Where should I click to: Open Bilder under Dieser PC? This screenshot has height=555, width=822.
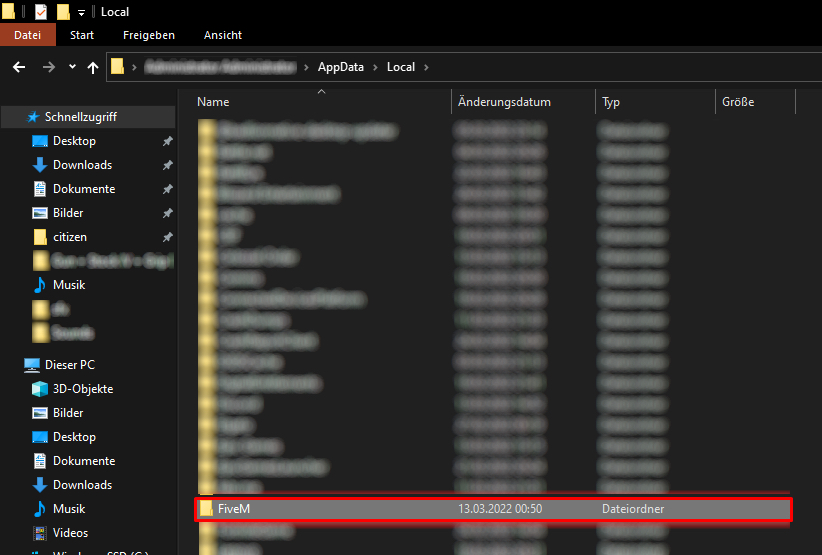click(68, 413)
